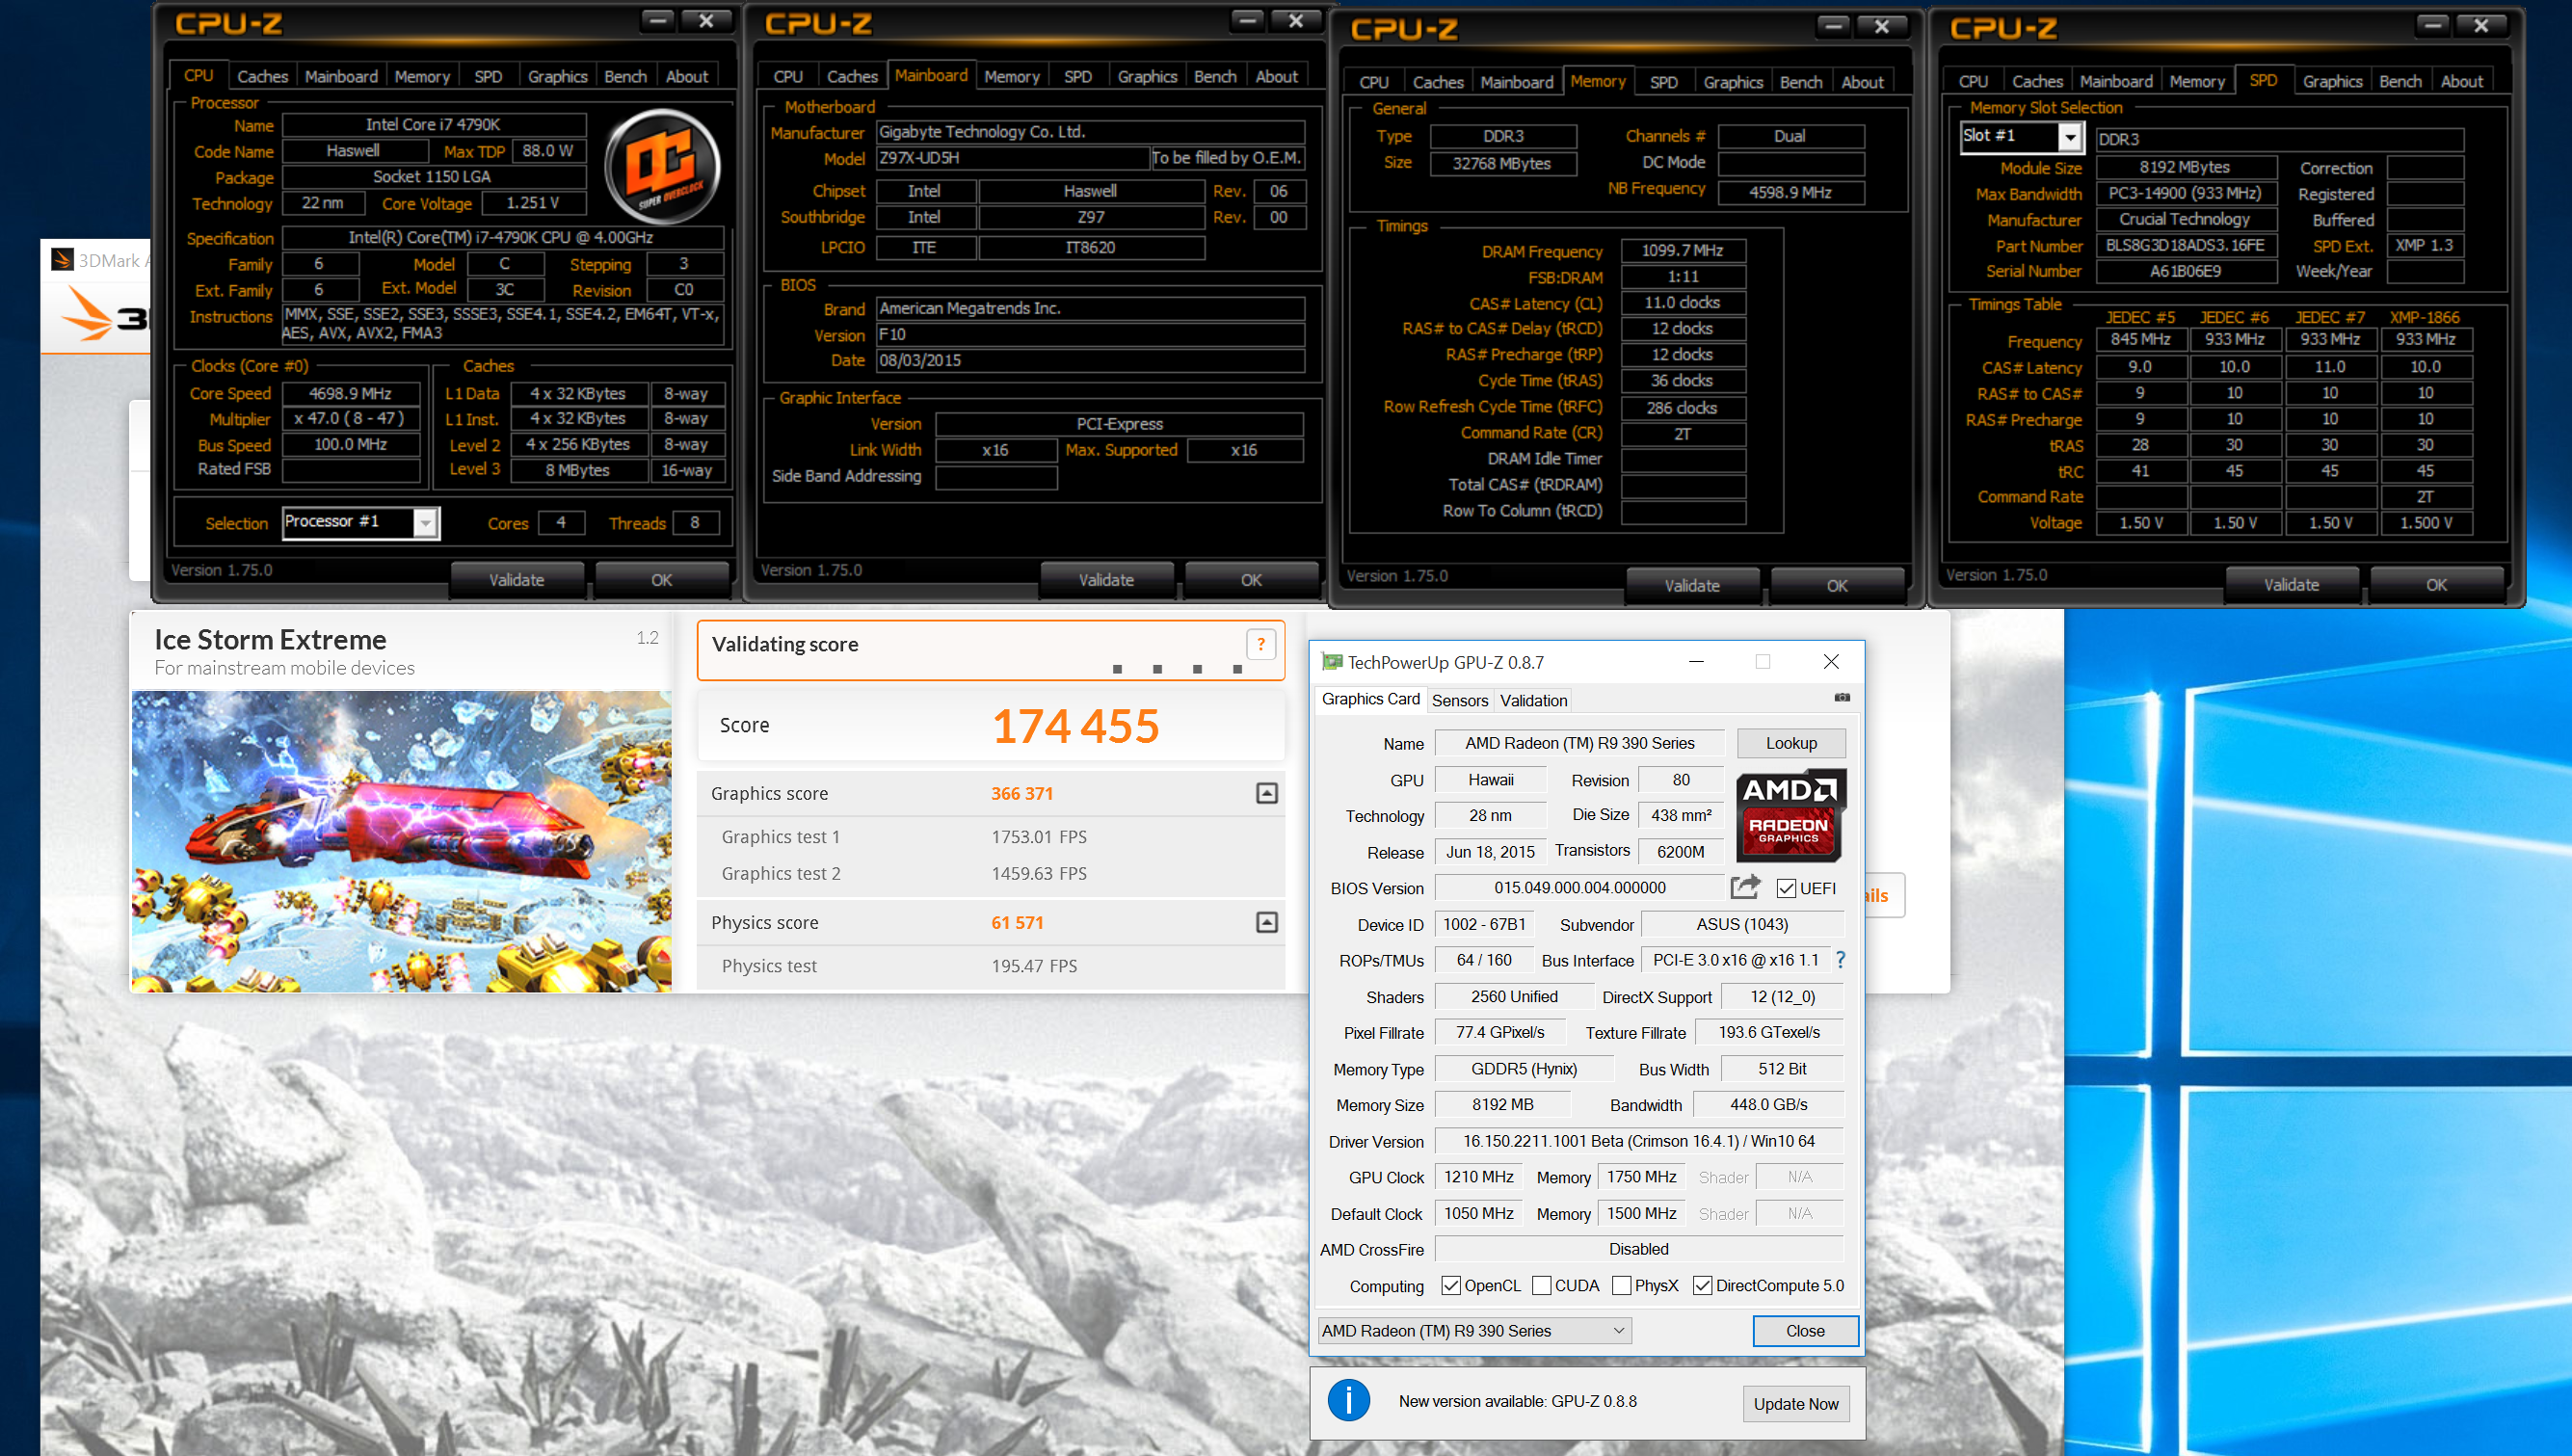Click OK in CPU-Z SPD window
Screen dimensions: 2572x1456
(2436, 584)
